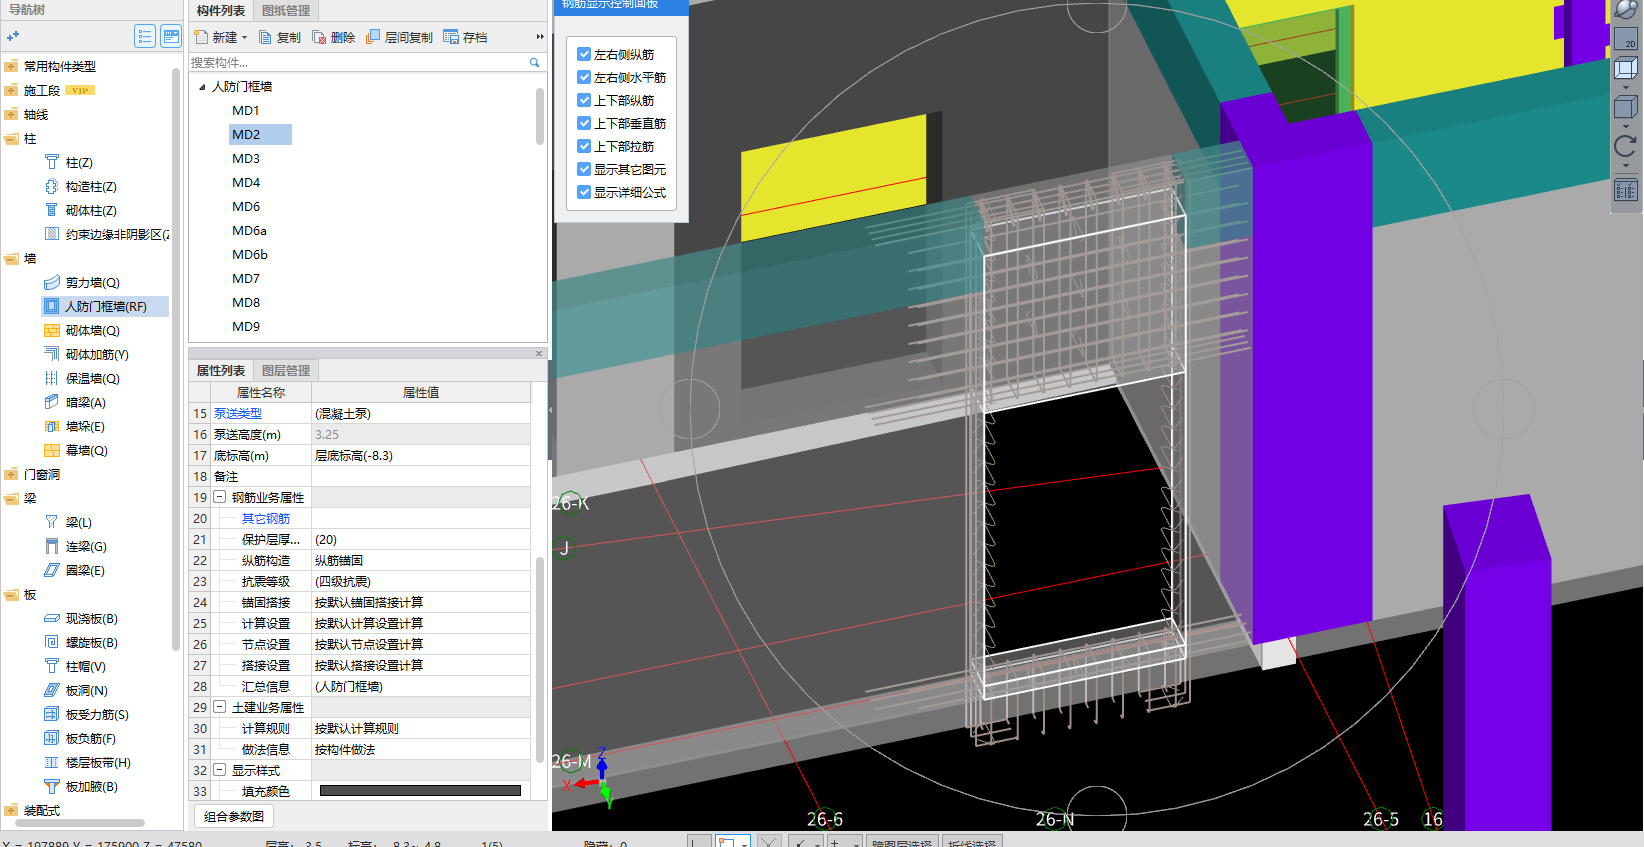Viewport: 1644px width, 847px height.
Task: Click the New component (新建) icon
Action: click(201, 37)
